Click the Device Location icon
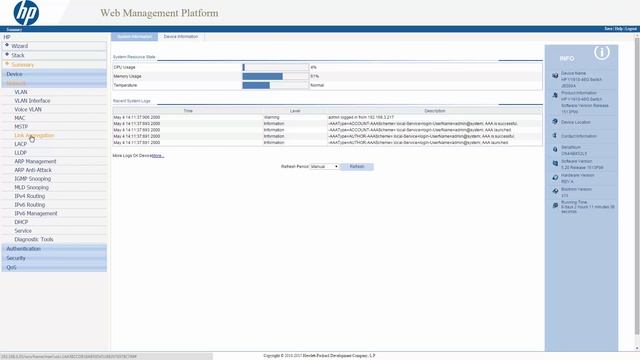 click(555, 122)
